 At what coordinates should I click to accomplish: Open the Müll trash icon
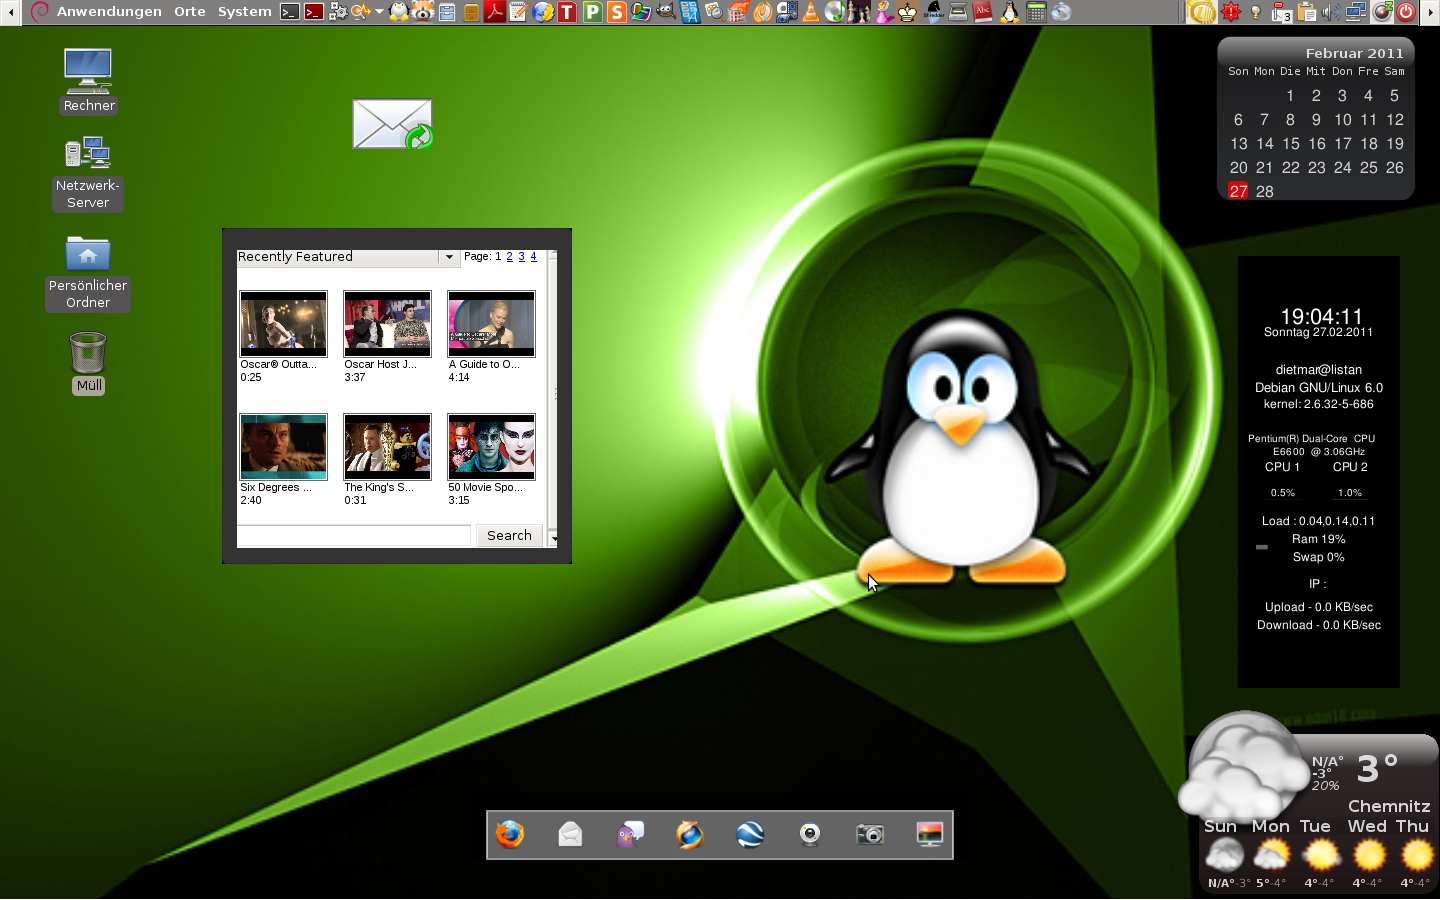click(88, 362)
